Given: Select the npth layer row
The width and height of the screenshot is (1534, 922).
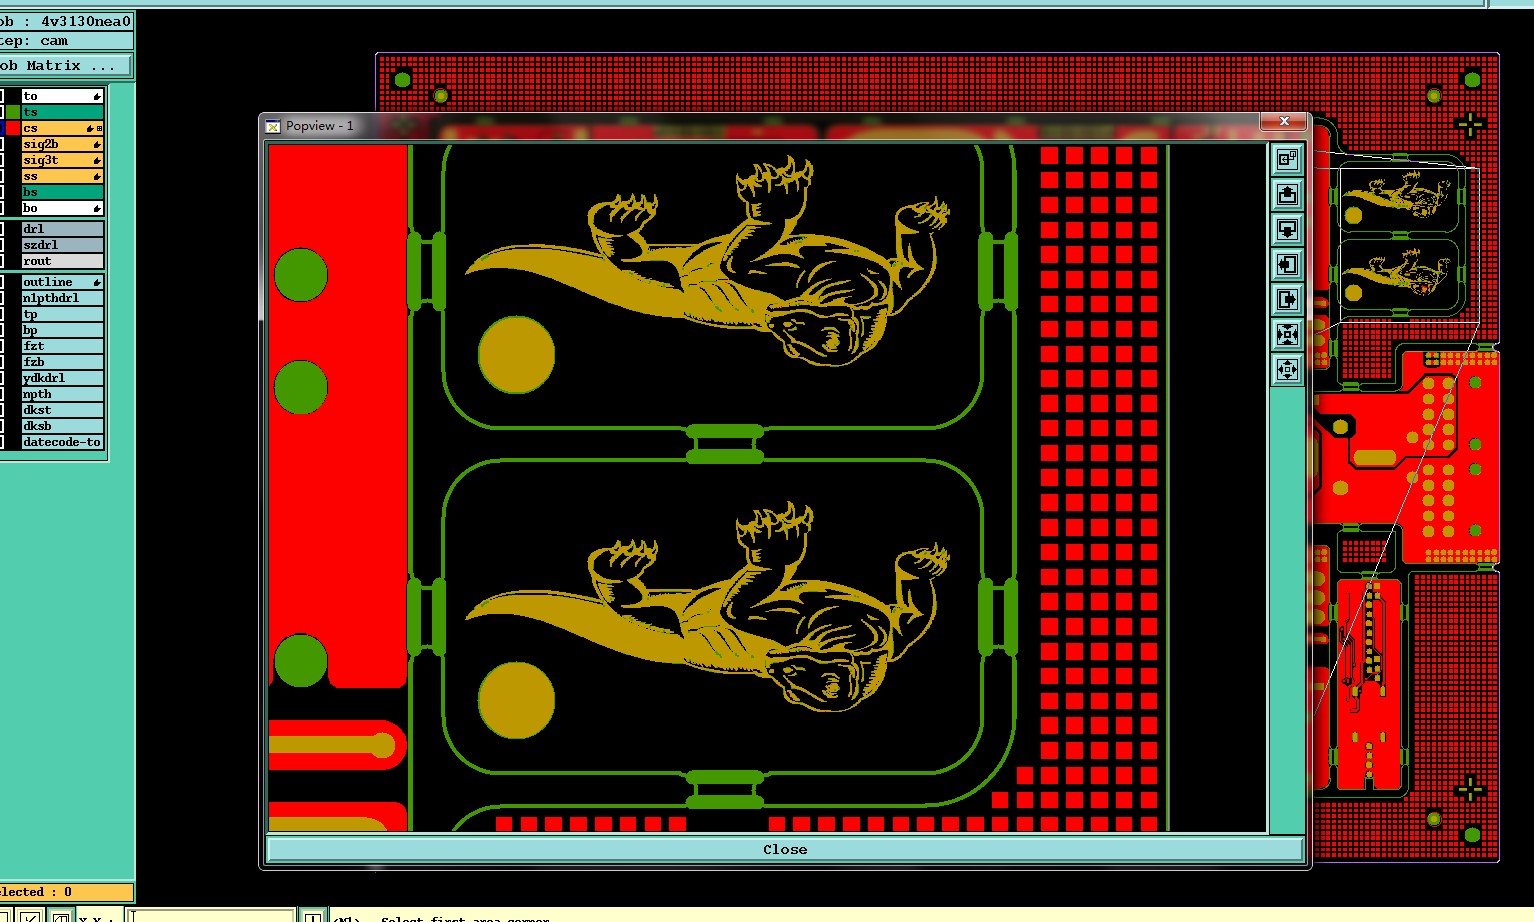Looking at the screenshot, I should pyautogui.click(x=62, y=394).
